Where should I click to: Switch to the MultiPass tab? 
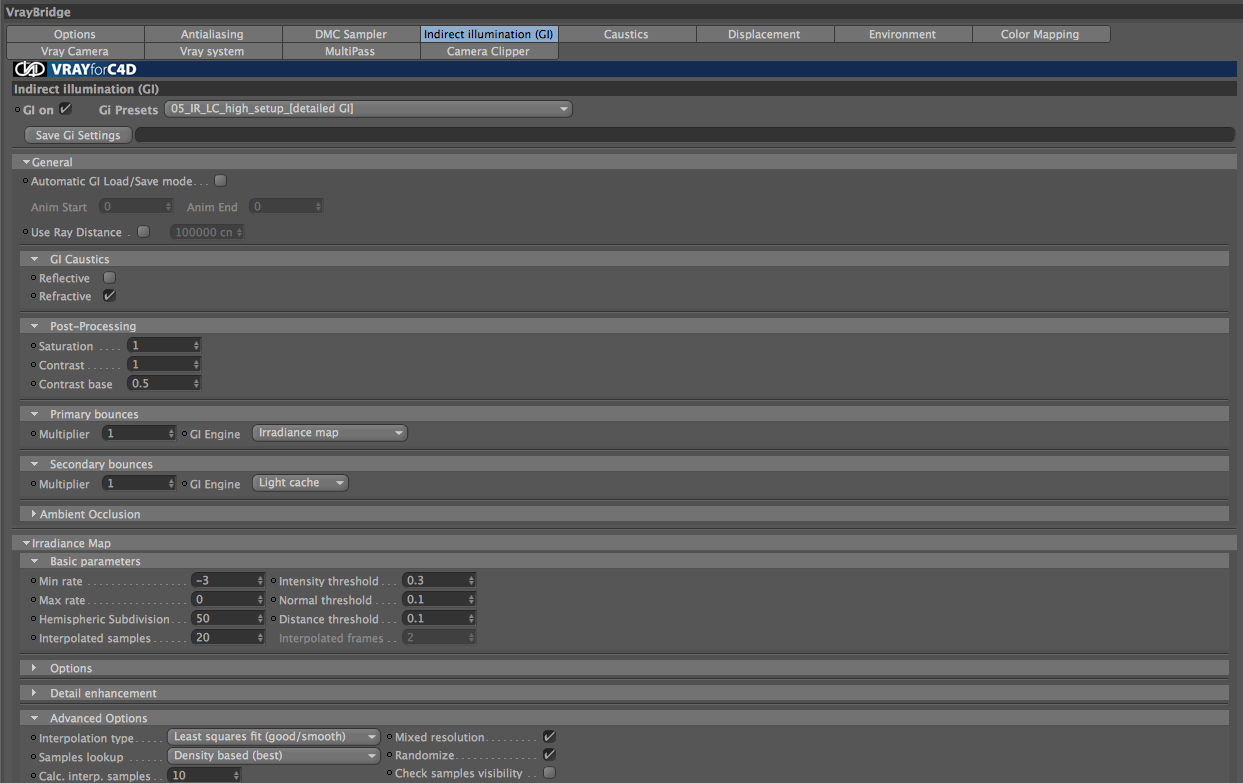click(x=351, y=51)
